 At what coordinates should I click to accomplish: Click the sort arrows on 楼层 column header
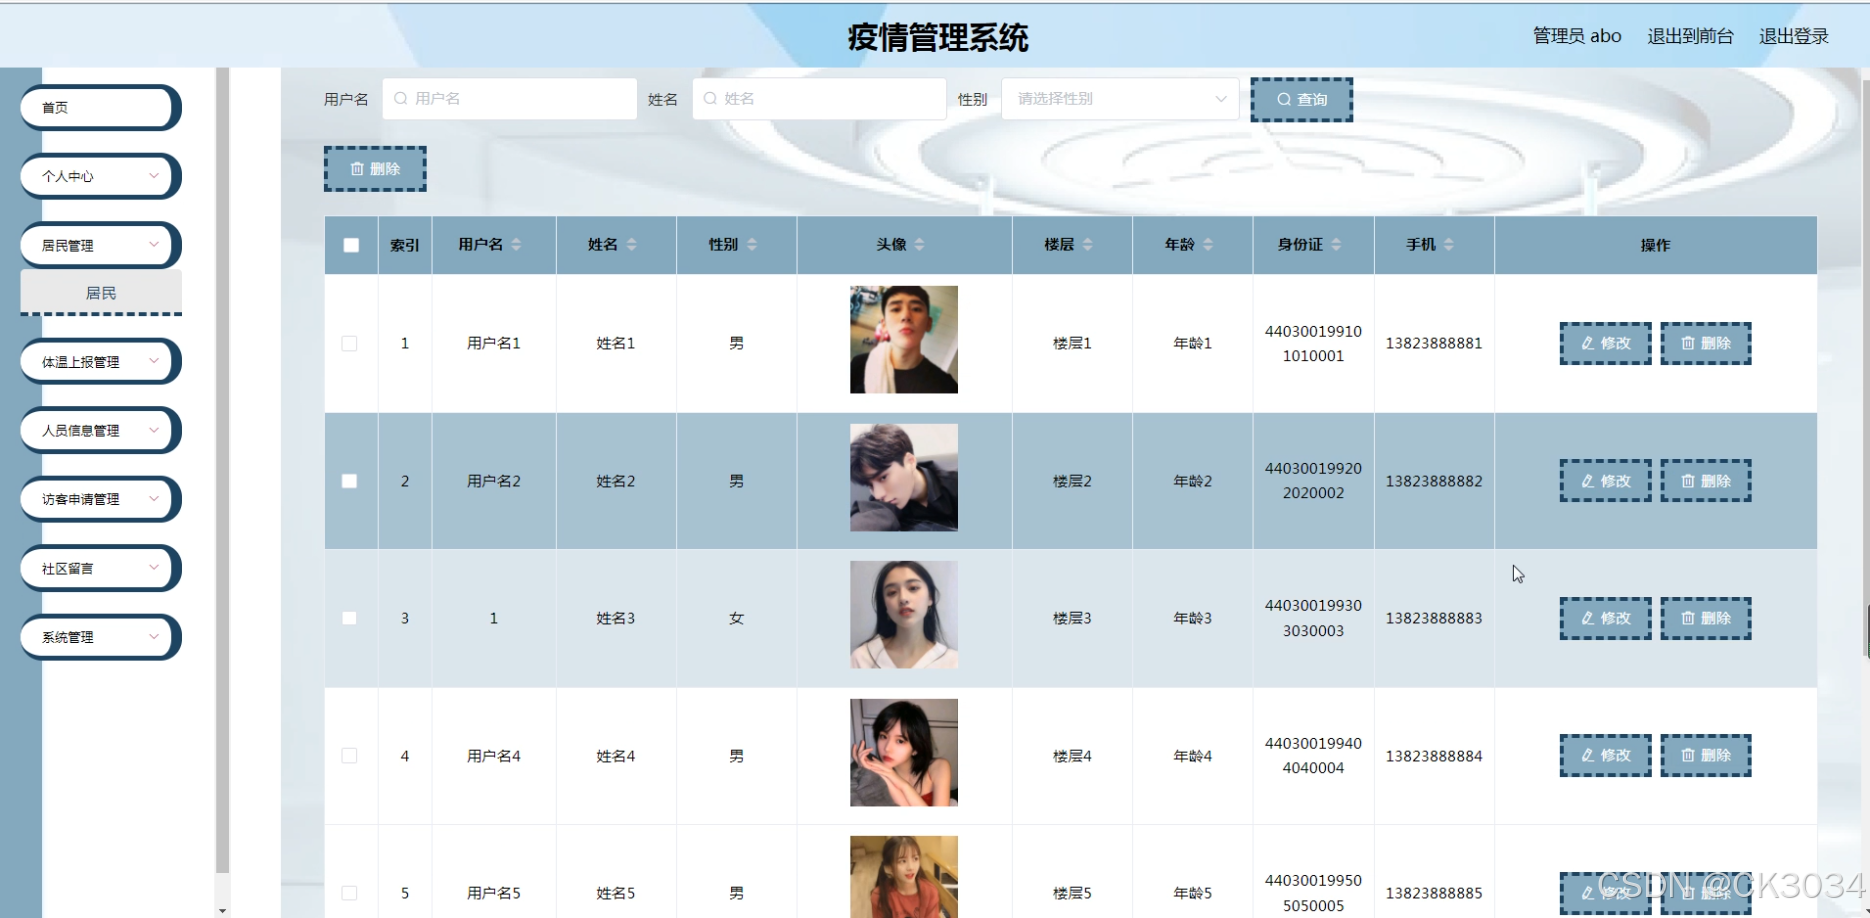[x=1087, y=245]
